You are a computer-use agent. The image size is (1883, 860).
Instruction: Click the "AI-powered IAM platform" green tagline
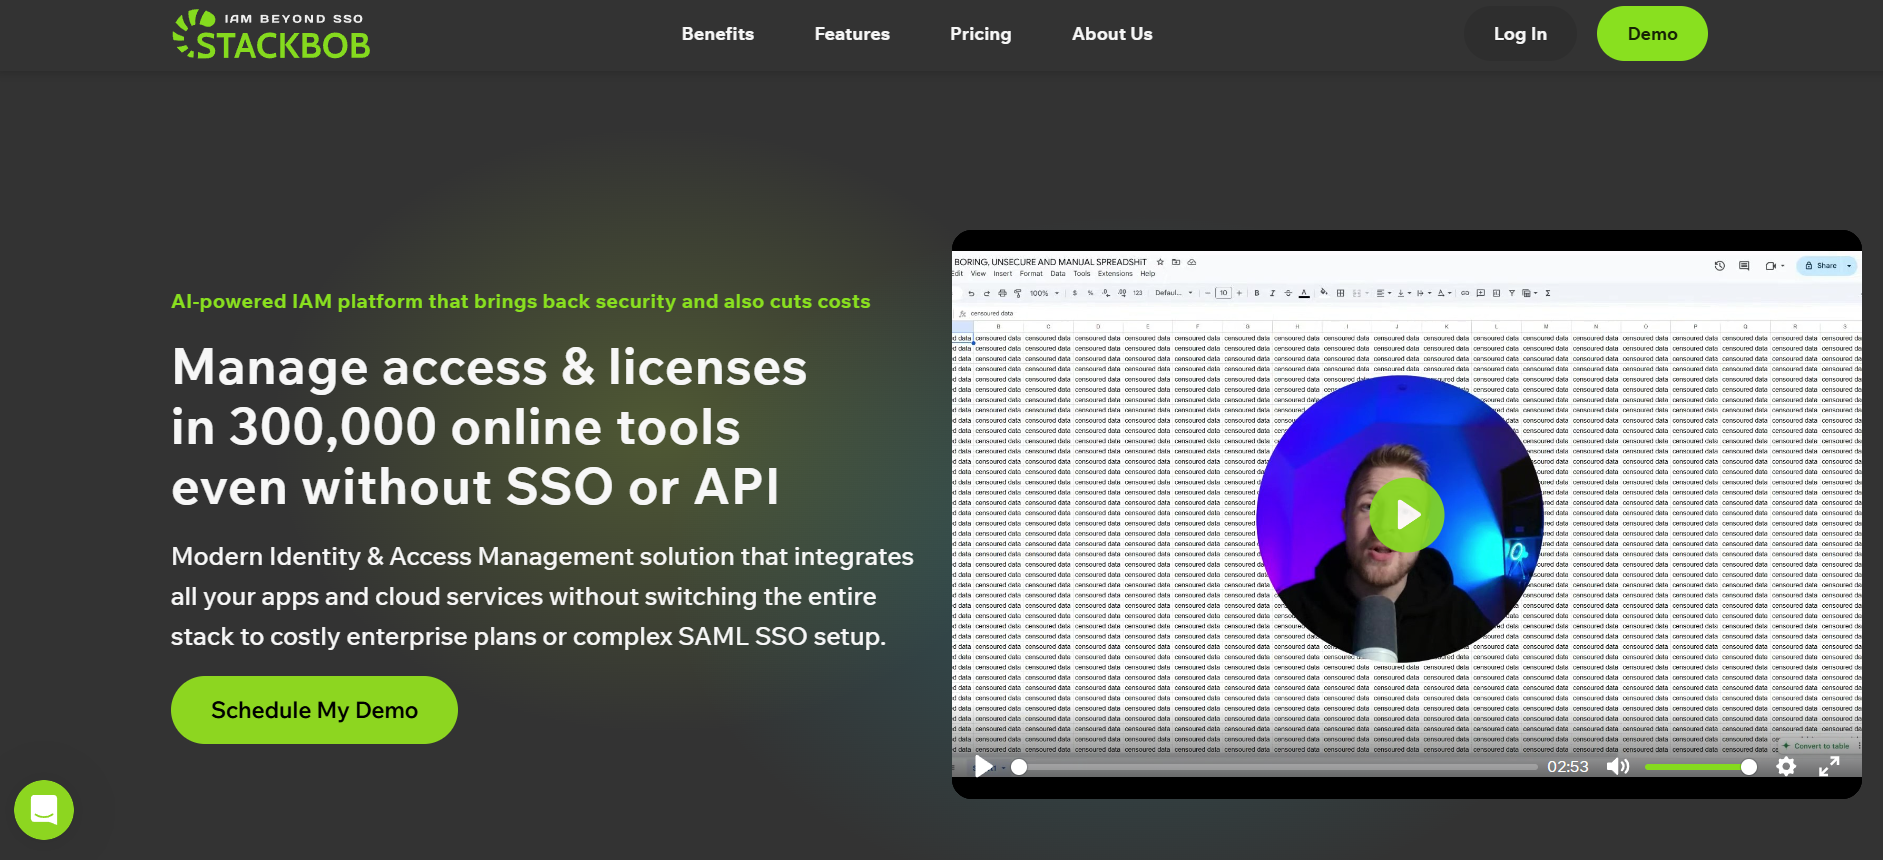(x=521, y=301)
